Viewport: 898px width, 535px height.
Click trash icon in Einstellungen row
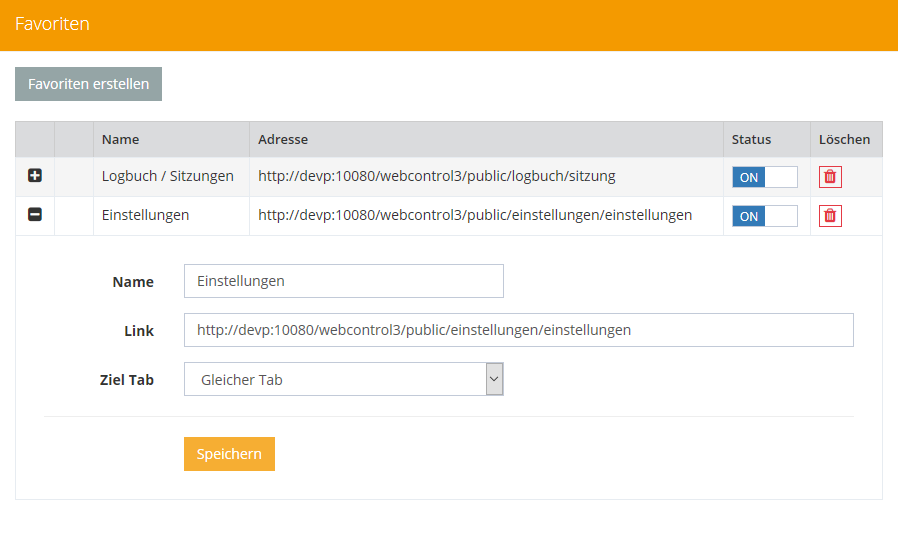[x=830, y=216]
